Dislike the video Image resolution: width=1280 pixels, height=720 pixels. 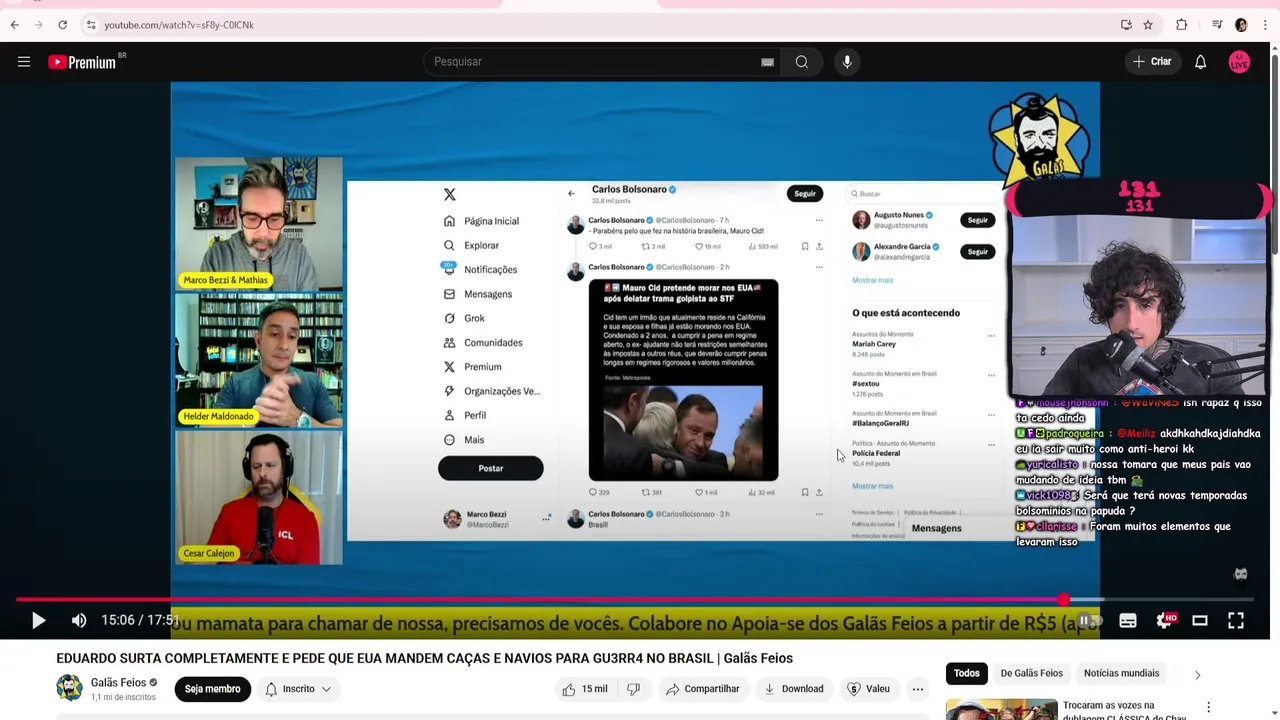coord(633,689)
